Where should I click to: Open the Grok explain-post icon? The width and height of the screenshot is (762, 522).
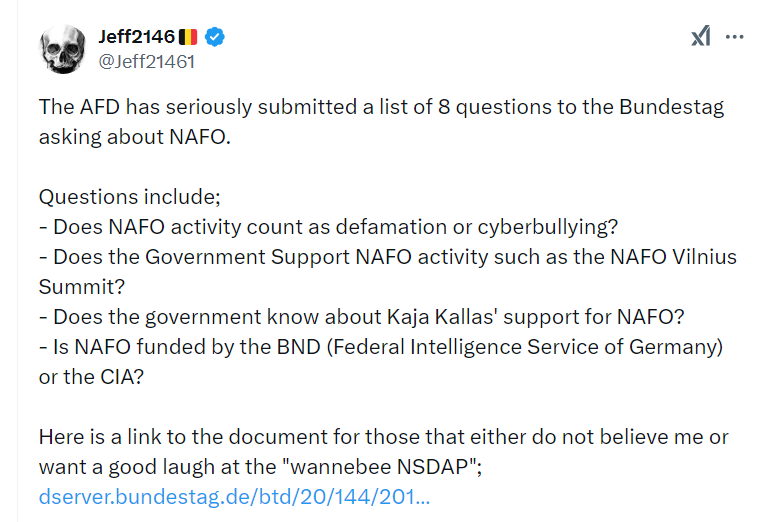[701, 36]
